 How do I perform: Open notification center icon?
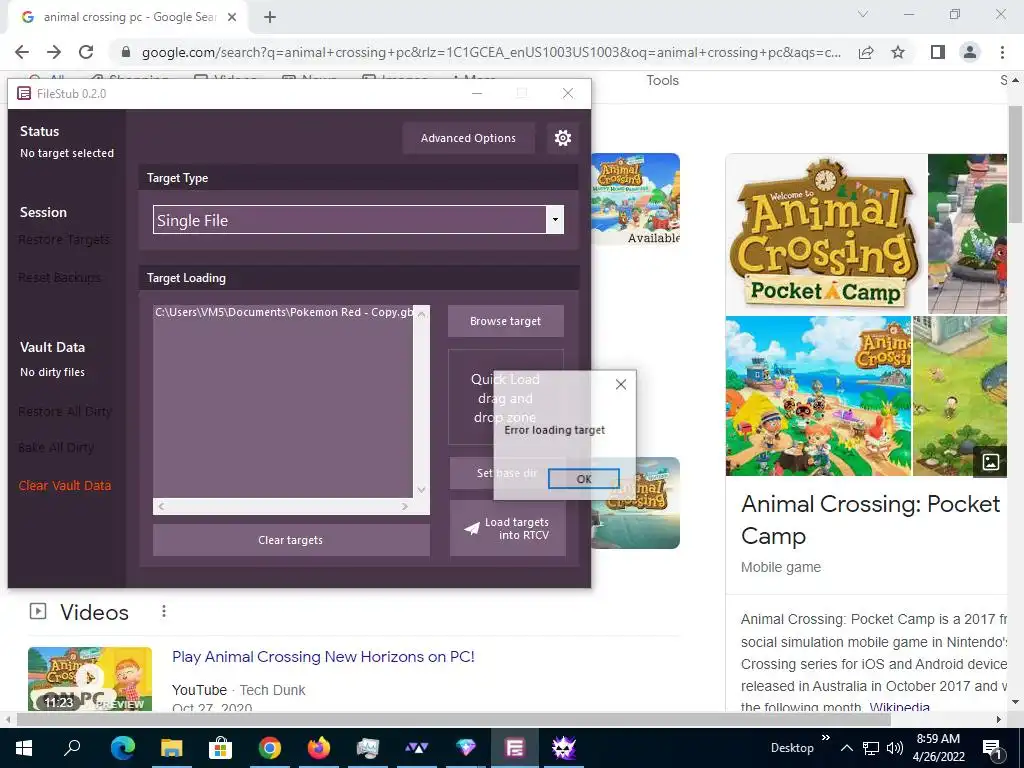[x=991, y=748]
